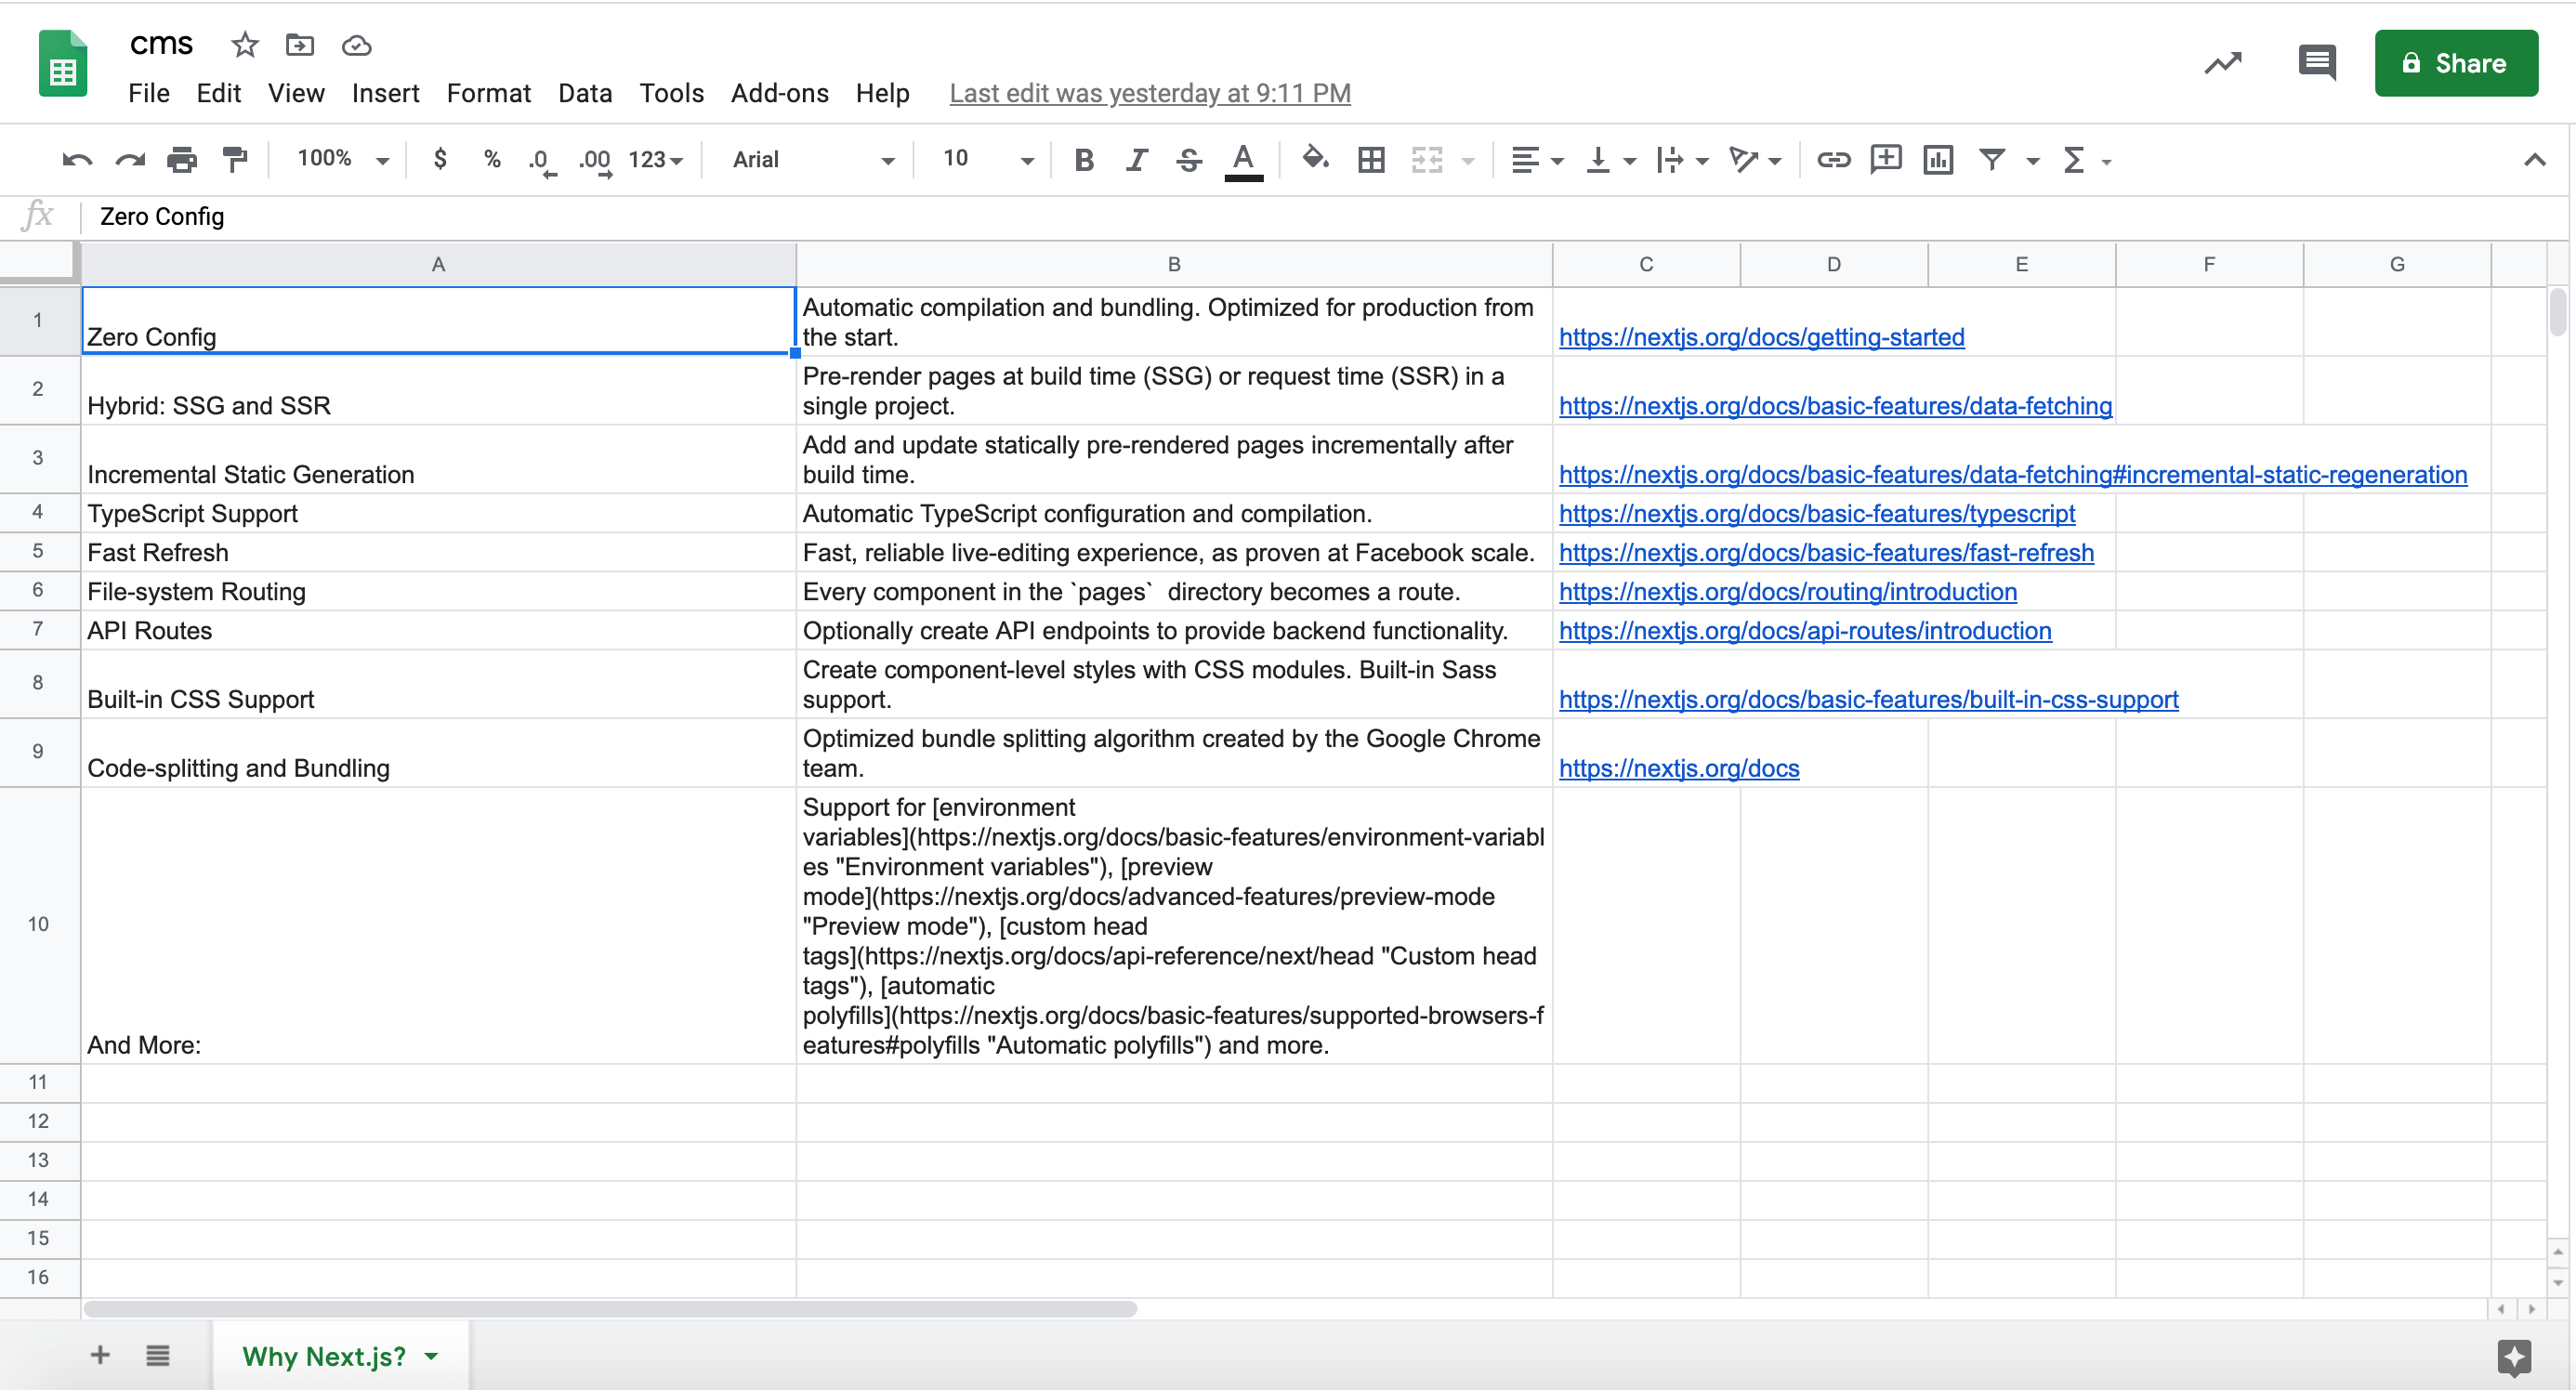Open the Format menu
The width and height of the screenshot is (2576, 1390).
pyautogui.click(x=488, y=93)
